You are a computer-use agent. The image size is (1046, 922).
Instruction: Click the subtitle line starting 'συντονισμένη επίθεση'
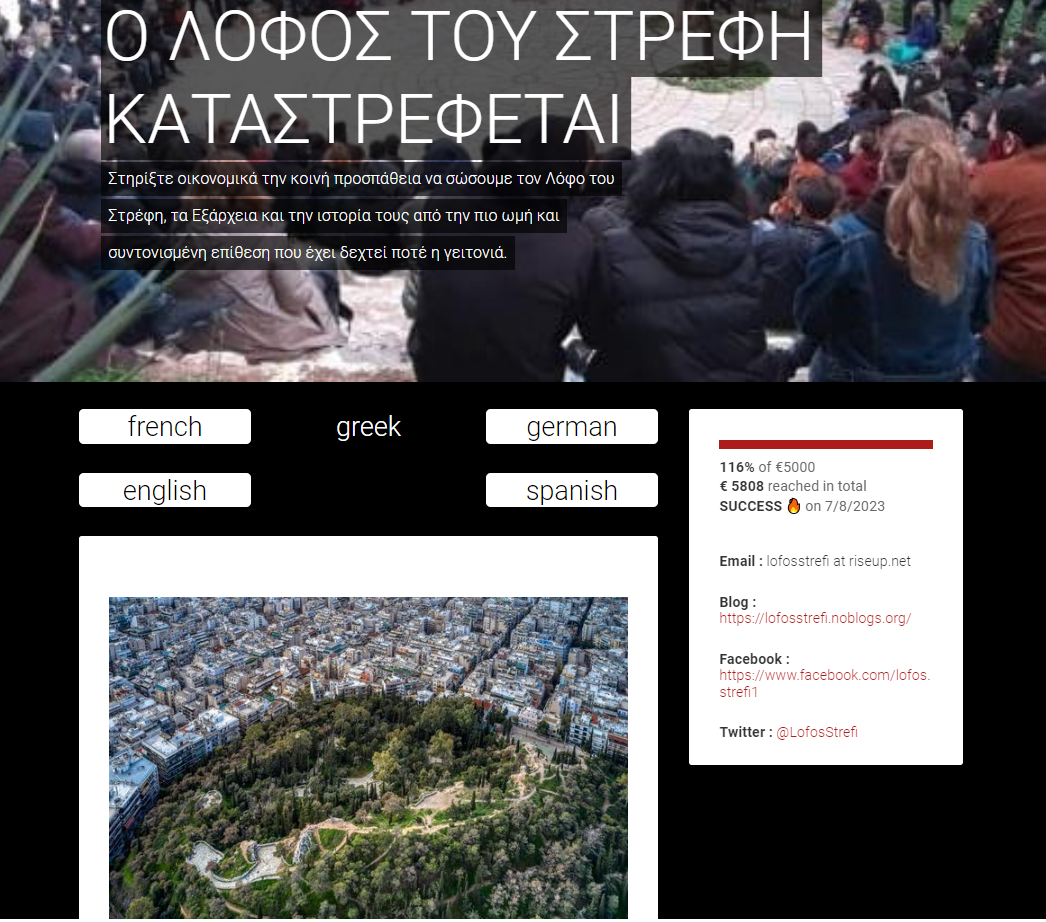pos(308,253)
